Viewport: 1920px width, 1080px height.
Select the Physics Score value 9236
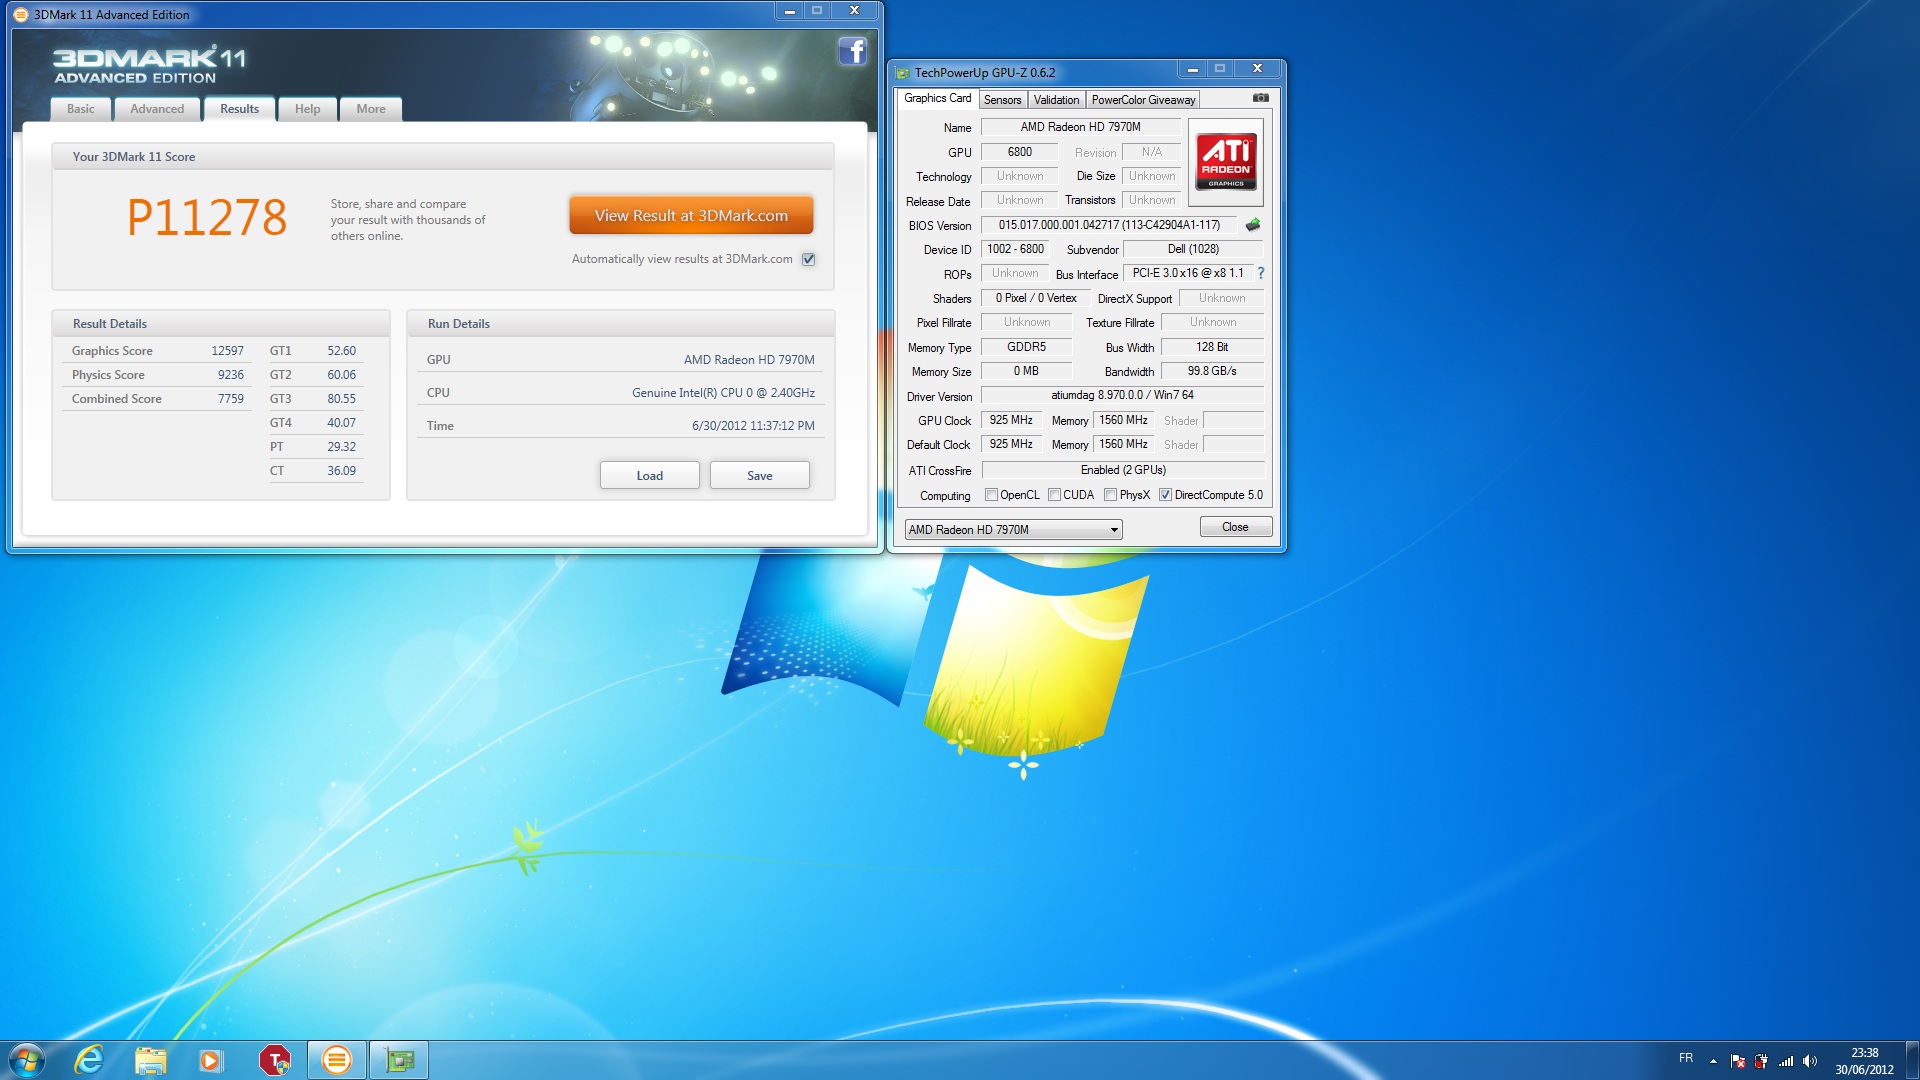(x=230, y=375)
